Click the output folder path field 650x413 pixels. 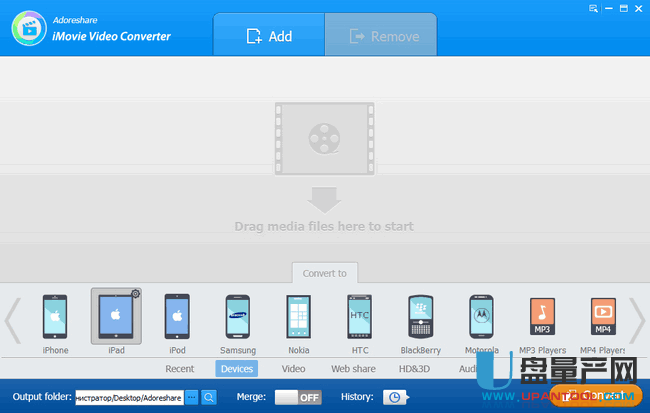pos(129,397)
